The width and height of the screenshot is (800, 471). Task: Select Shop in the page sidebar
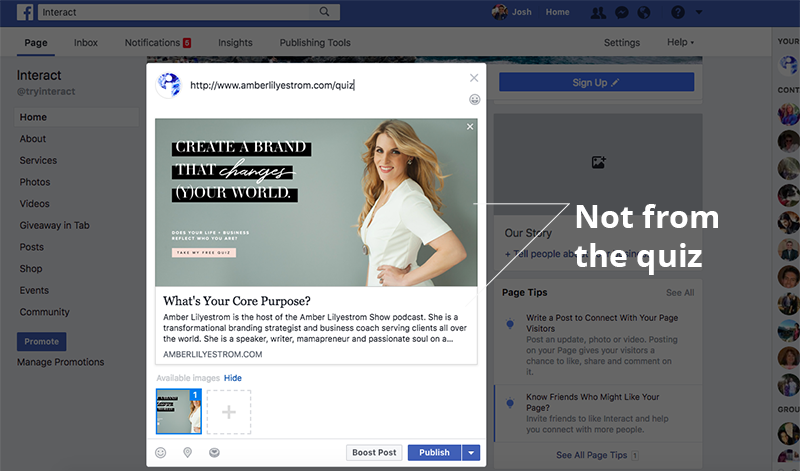tap(31, 268)
